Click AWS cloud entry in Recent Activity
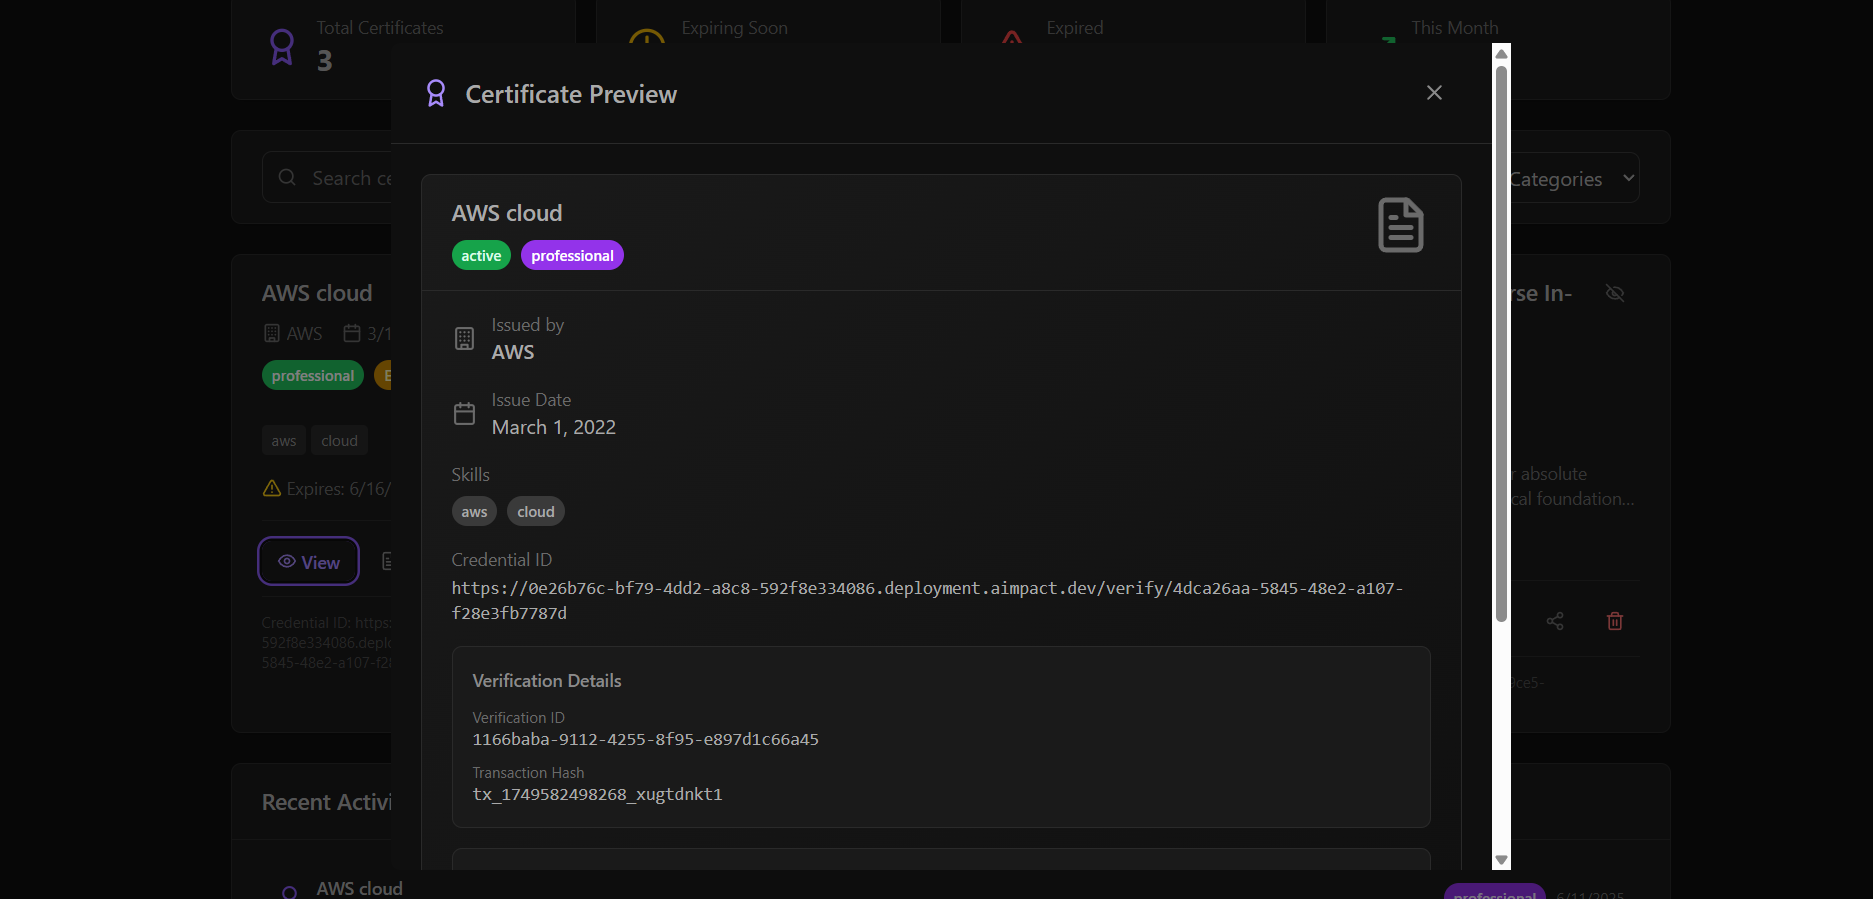This screenshot has height=899, width=1873. [360, 888]
